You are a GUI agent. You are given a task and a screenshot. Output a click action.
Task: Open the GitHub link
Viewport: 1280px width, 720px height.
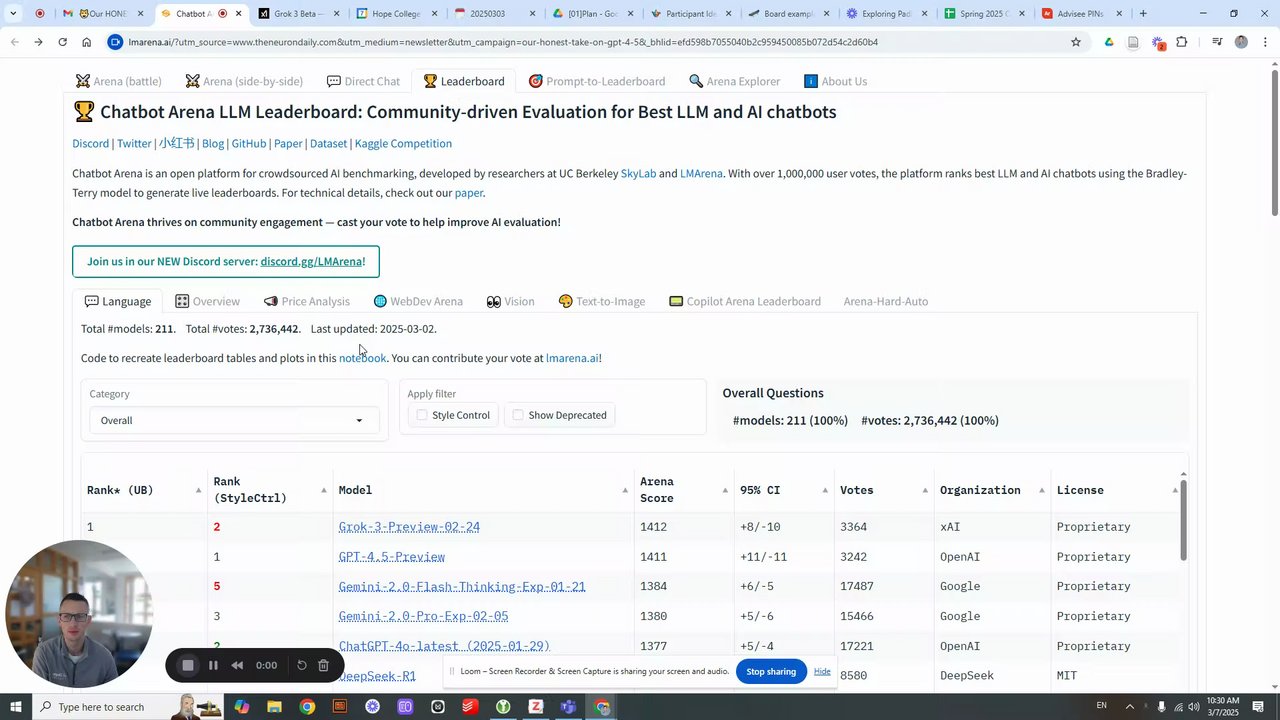tap(249, 143)
